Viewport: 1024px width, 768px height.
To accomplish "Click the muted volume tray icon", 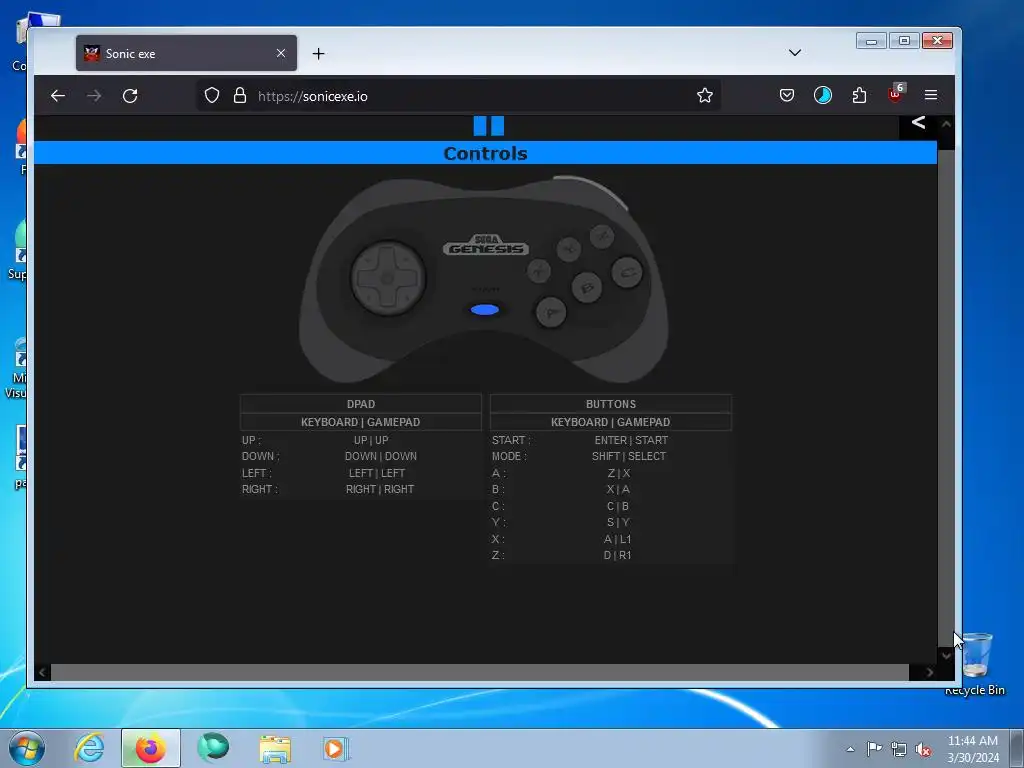I will (x=923, y=749).
